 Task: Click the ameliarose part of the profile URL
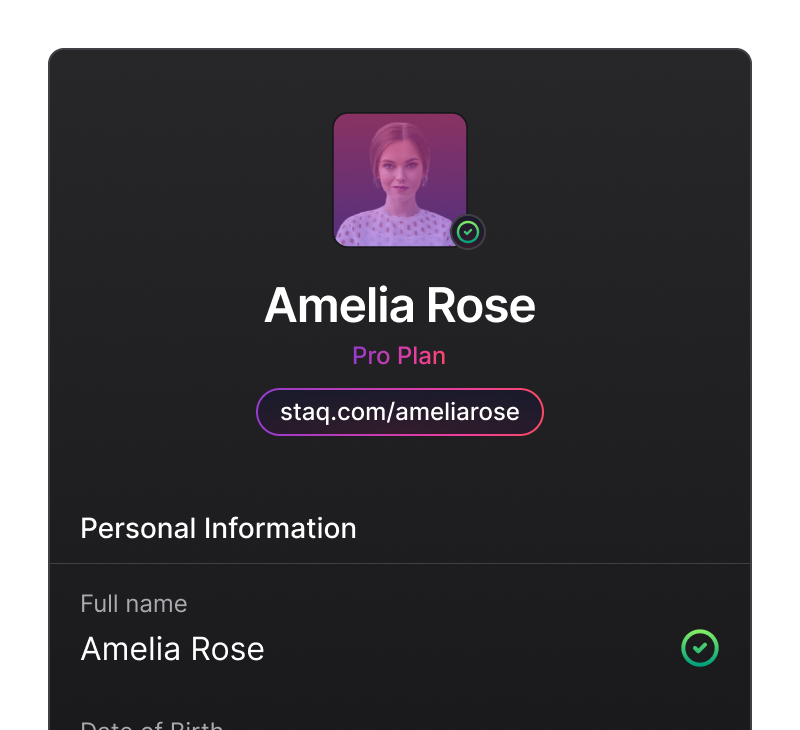tap(458, 412)
